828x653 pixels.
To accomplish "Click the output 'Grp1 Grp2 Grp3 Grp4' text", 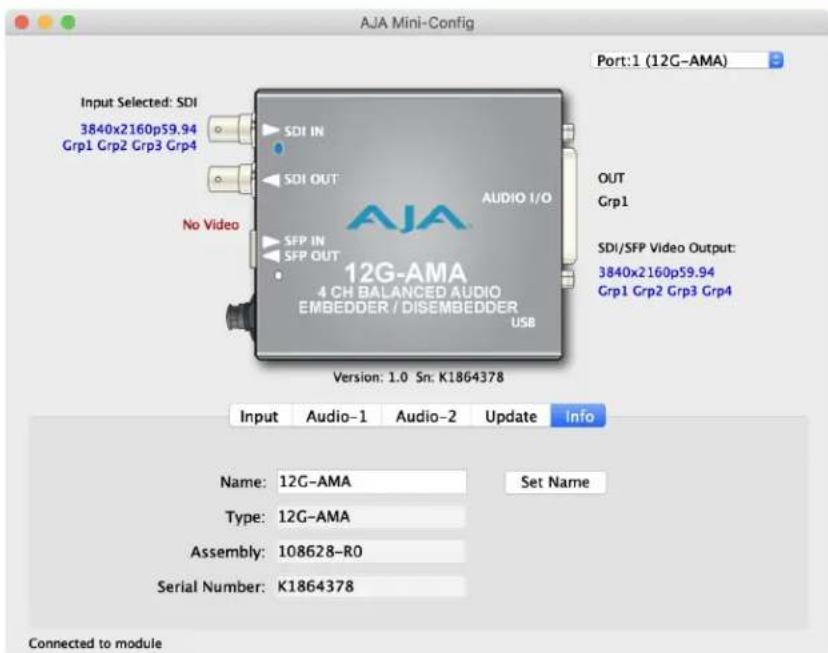I will (665, 291).
